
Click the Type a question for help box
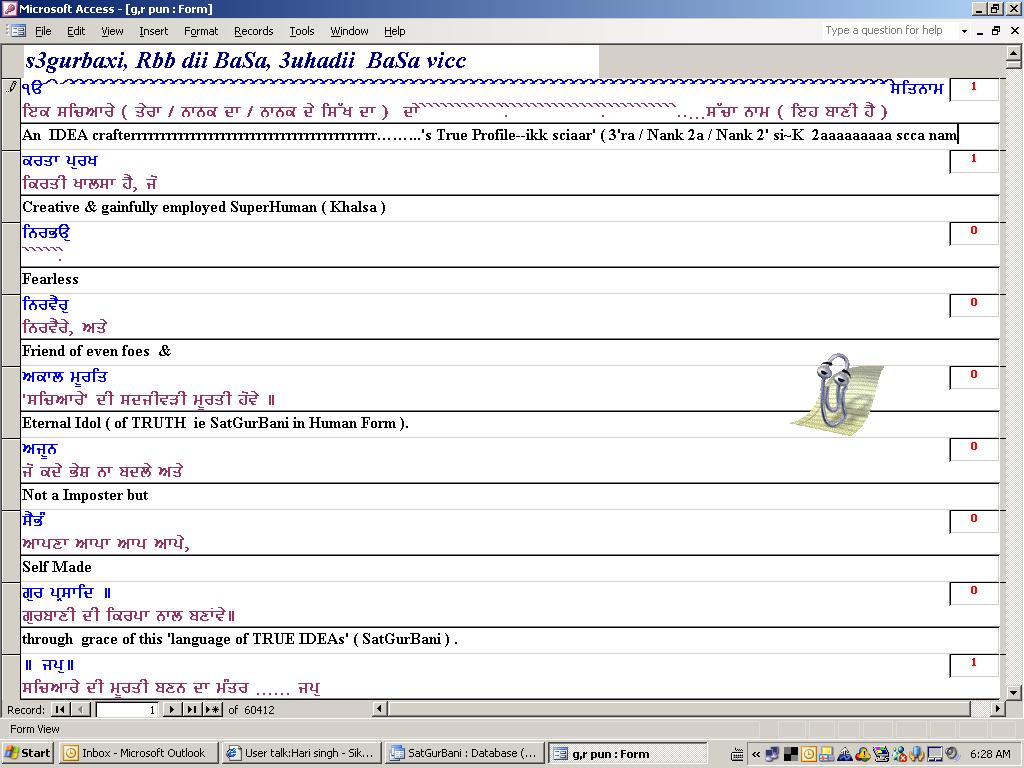889,30
